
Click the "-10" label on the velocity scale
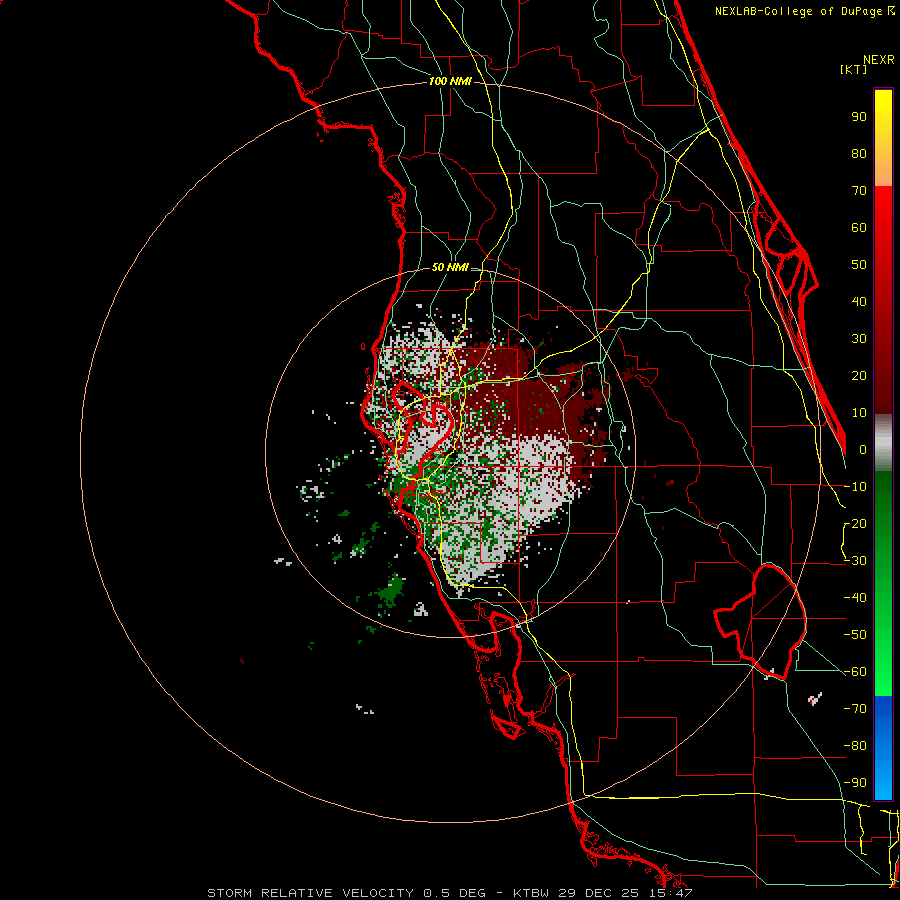coord(855,487)
